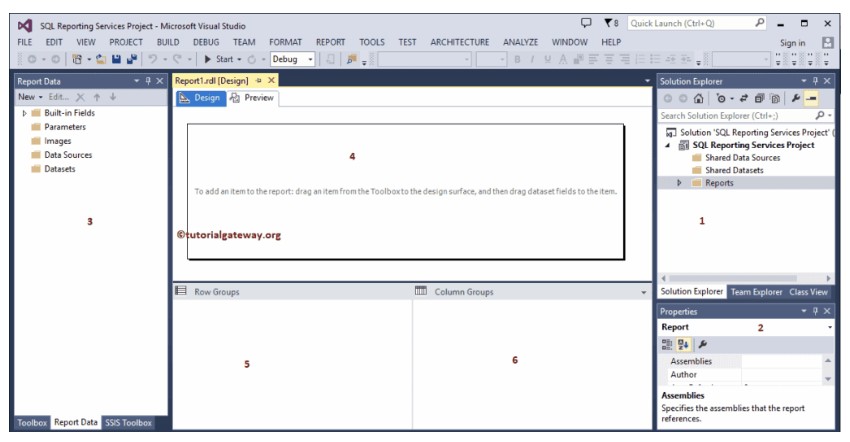This screenshot has height=442, width=850.
Task: Click the Property Pages wrench in Properties panel
Action: point(703,344)
